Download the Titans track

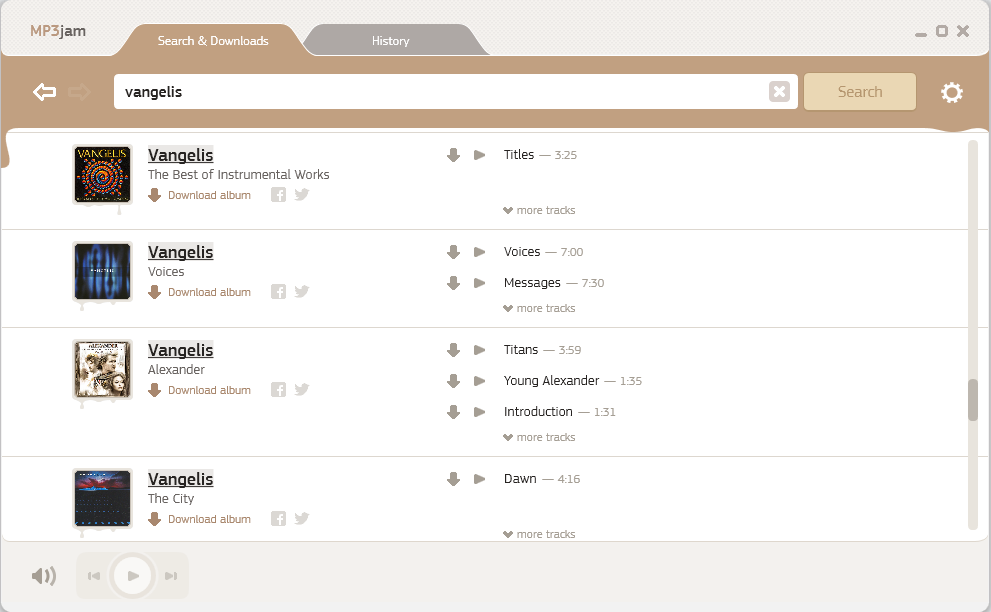click(453, 350)
